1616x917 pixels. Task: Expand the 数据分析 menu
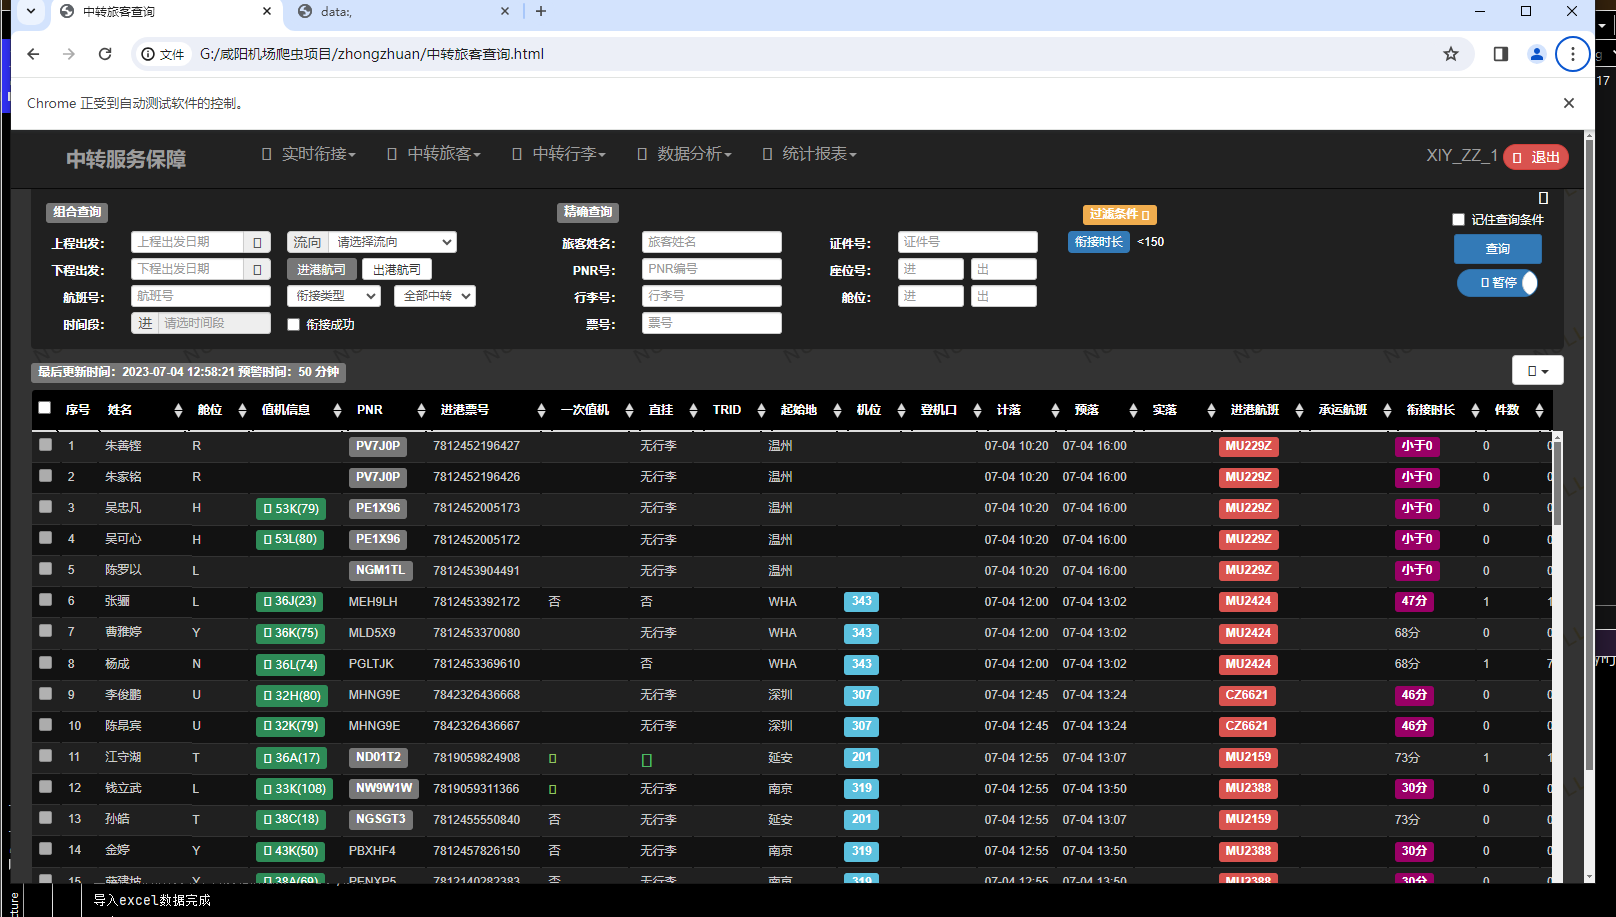pyautogui.click(x=685, y=154)
